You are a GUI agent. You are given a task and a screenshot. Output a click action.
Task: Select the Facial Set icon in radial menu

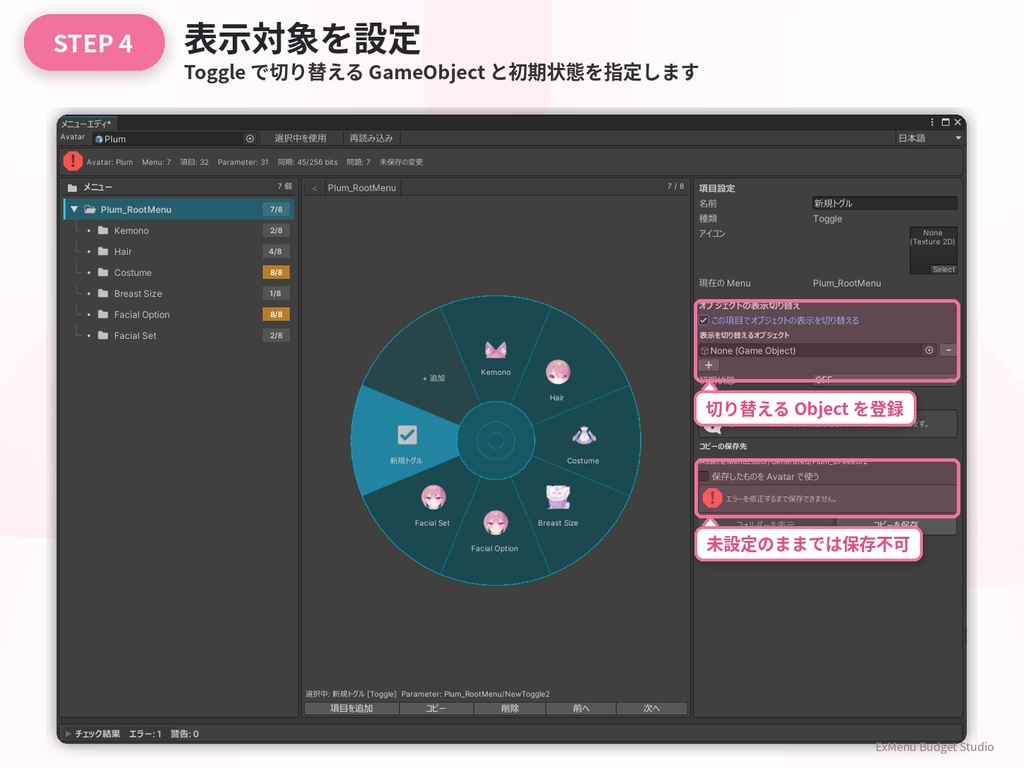coord(433,498)
